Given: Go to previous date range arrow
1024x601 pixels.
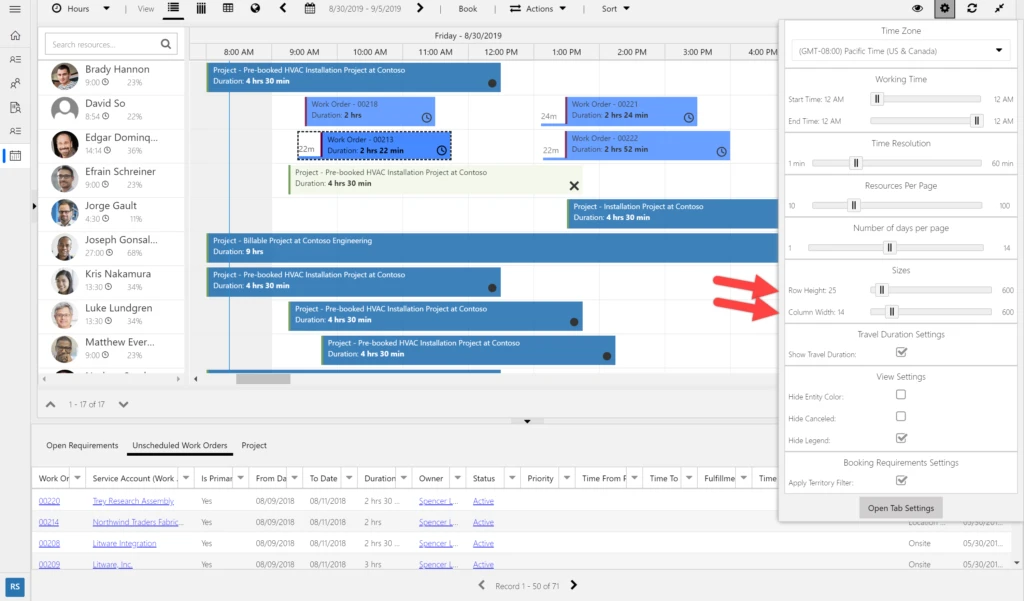Looking at the screenshot, I should pyautogui.click(x=283, y=9).
